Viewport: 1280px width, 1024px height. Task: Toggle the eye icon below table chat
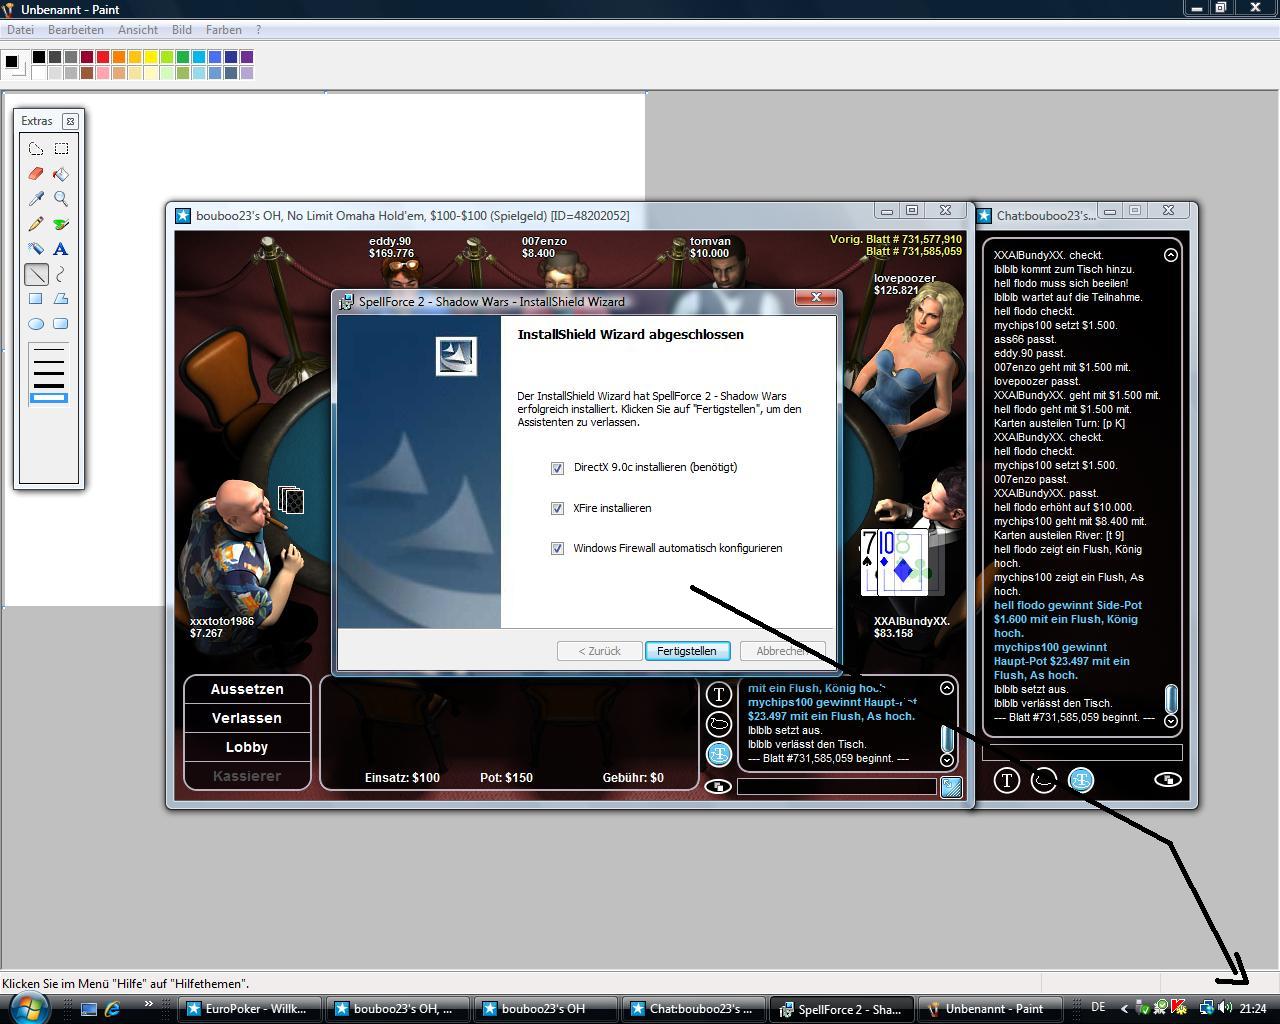click(717, 787)
